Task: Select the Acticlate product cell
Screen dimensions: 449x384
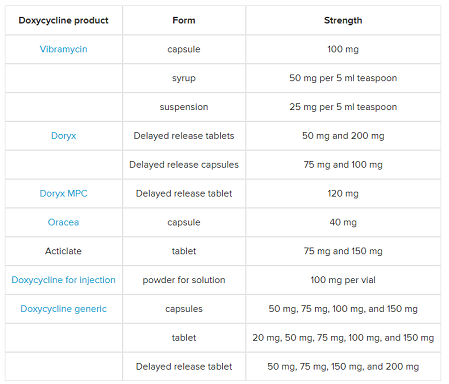Action: pos(63,251)
